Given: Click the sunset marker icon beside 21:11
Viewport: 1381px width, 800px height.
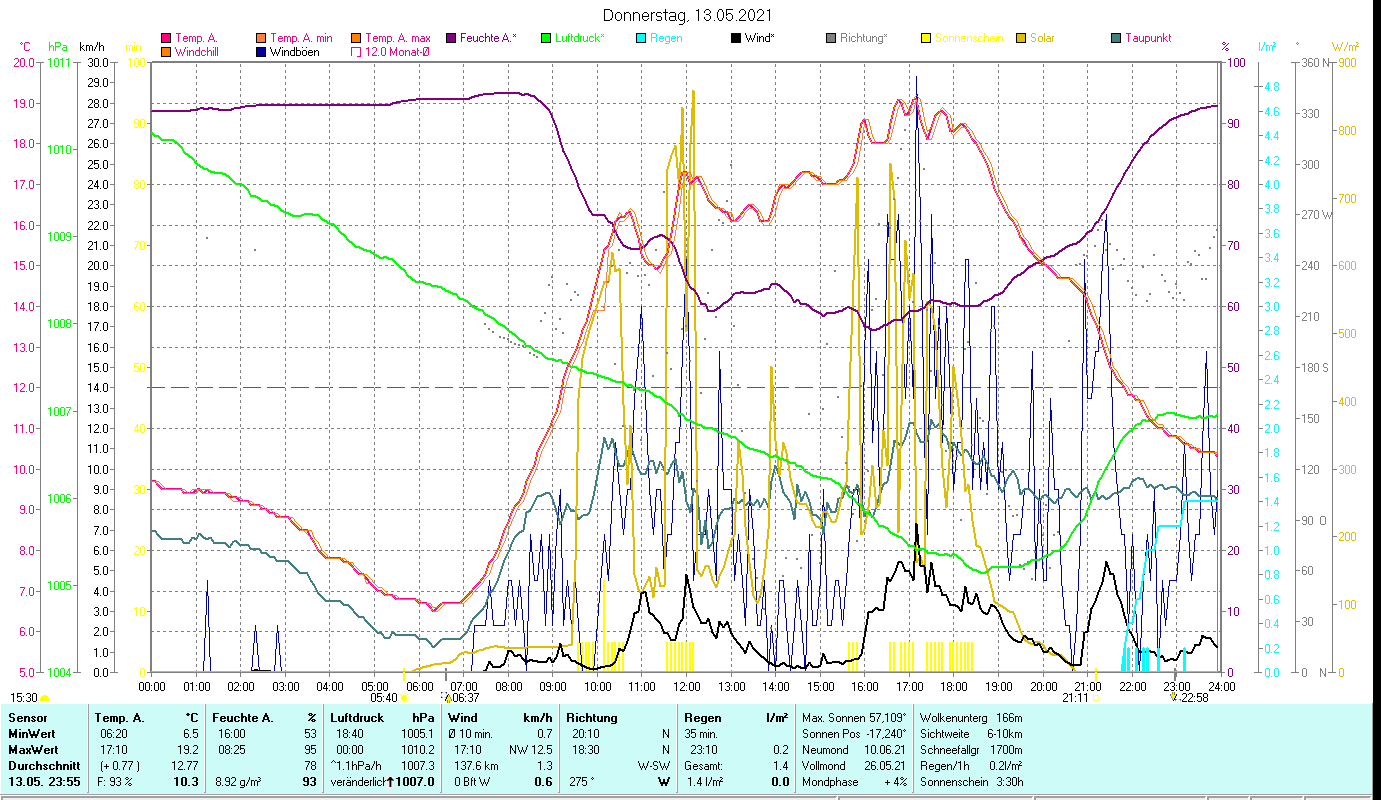Looking at the screenshot, I should click(1096, 698).
